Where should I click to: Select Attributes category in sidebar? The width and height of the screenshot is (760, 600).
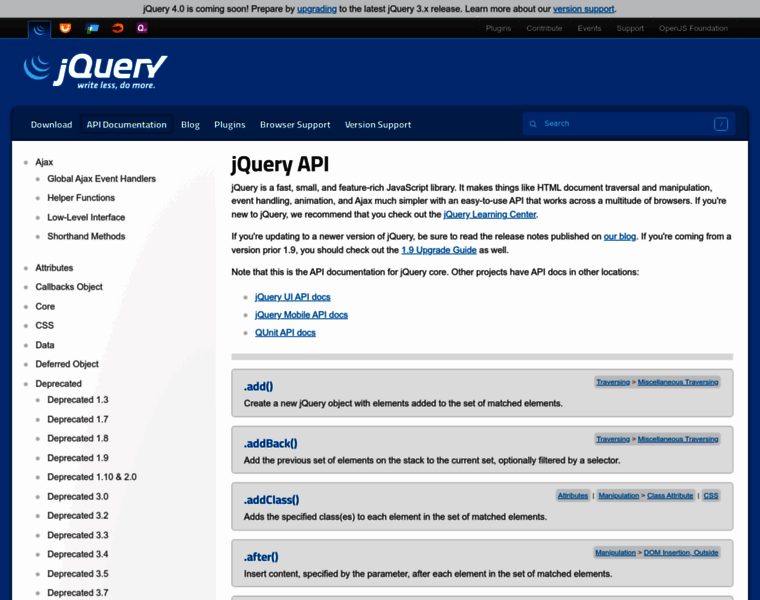click(54, 268)
